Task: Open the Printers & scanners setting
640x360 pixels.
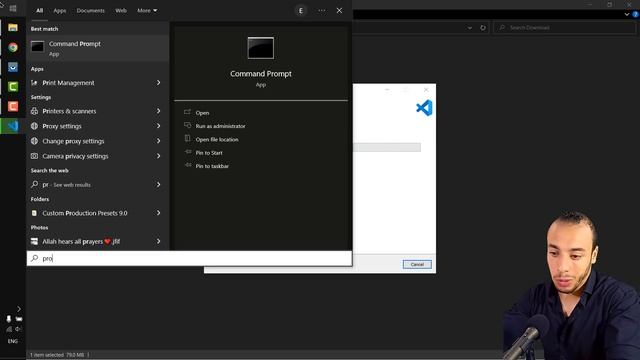Action: (x=98, y=111)
